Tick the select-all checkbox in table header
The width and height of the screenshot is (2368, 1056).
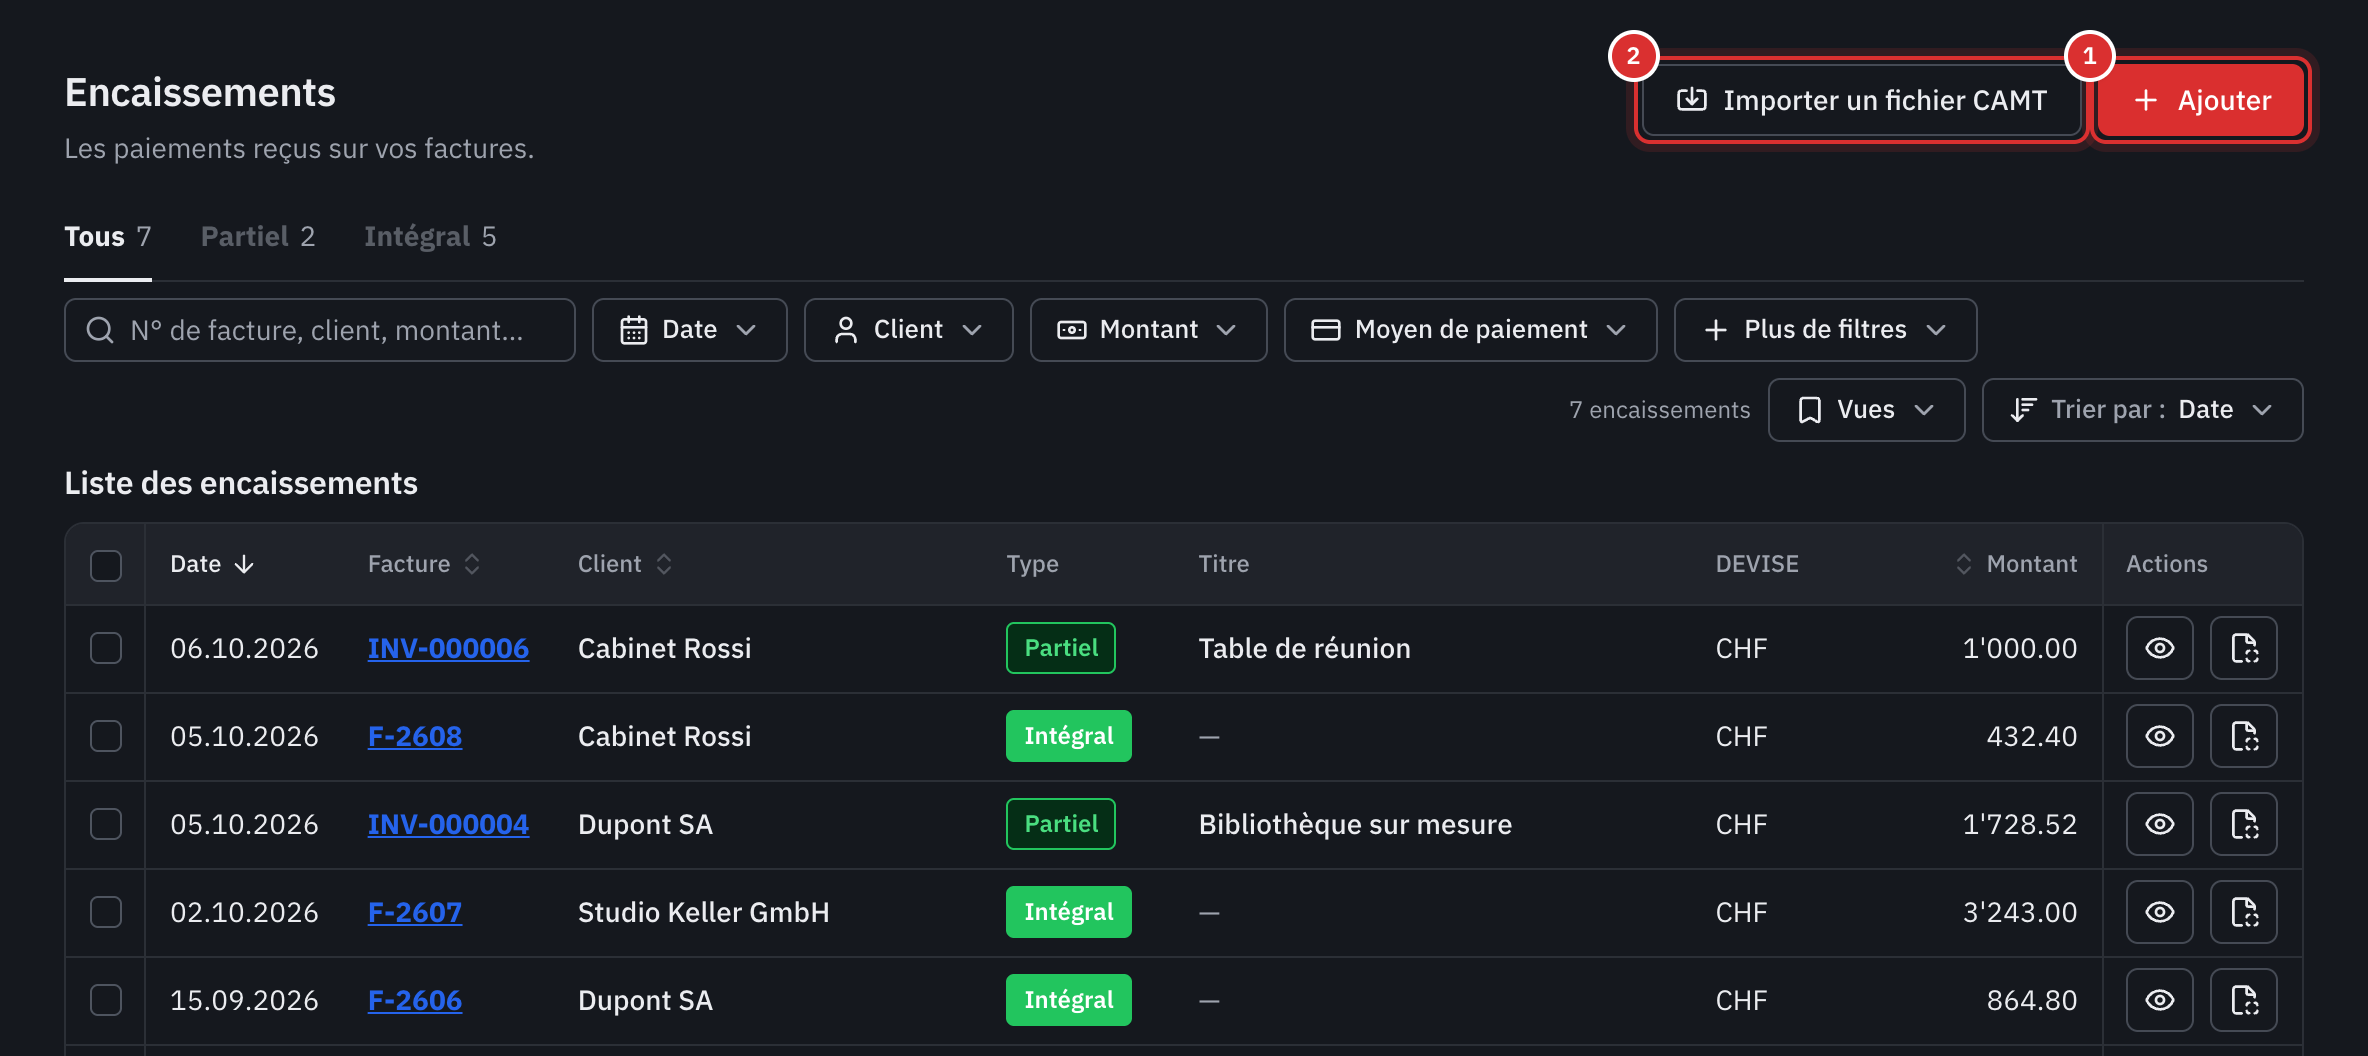point(106,565)
